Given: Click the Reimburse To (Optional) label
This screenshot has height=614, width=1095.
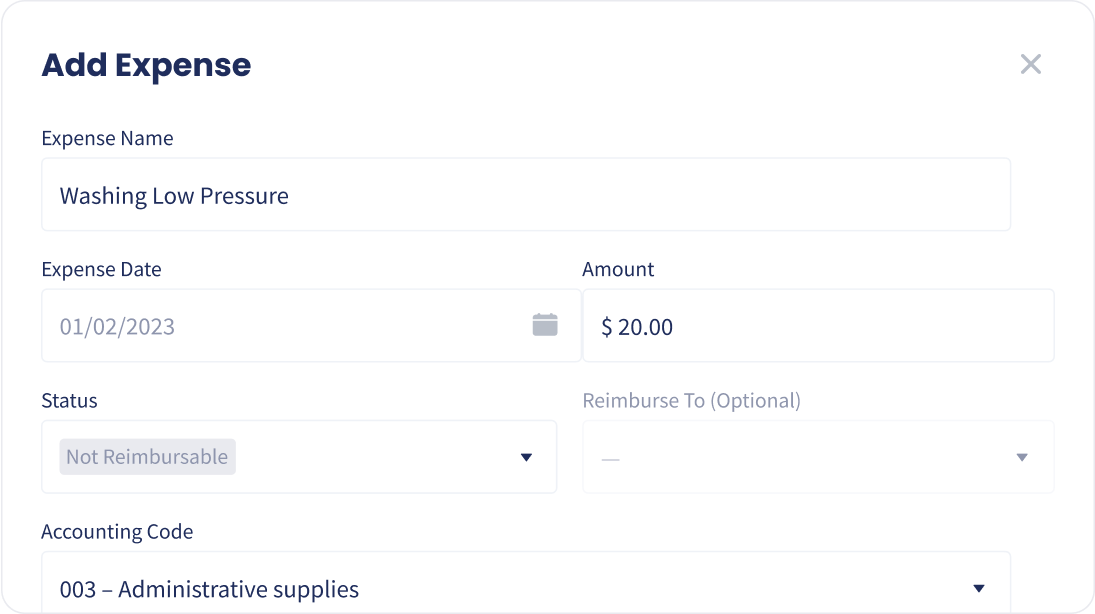Looking at the screenshot, I should click(691, 401).
